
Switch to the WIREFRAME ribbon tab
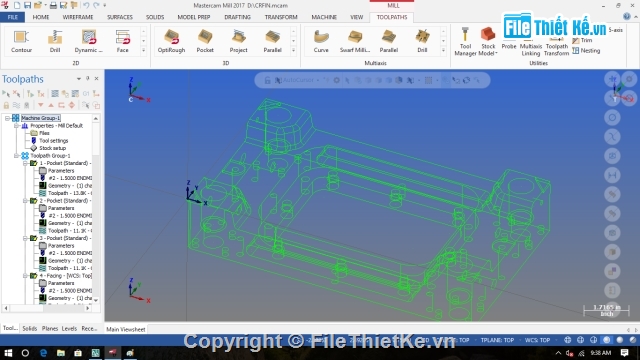click(x=78, y=17)
